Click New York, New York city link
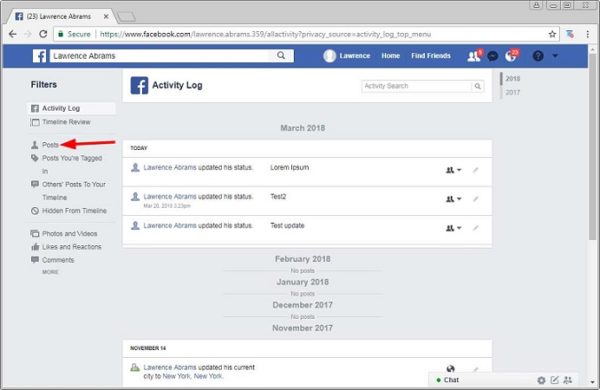 (x=192, y=376)
